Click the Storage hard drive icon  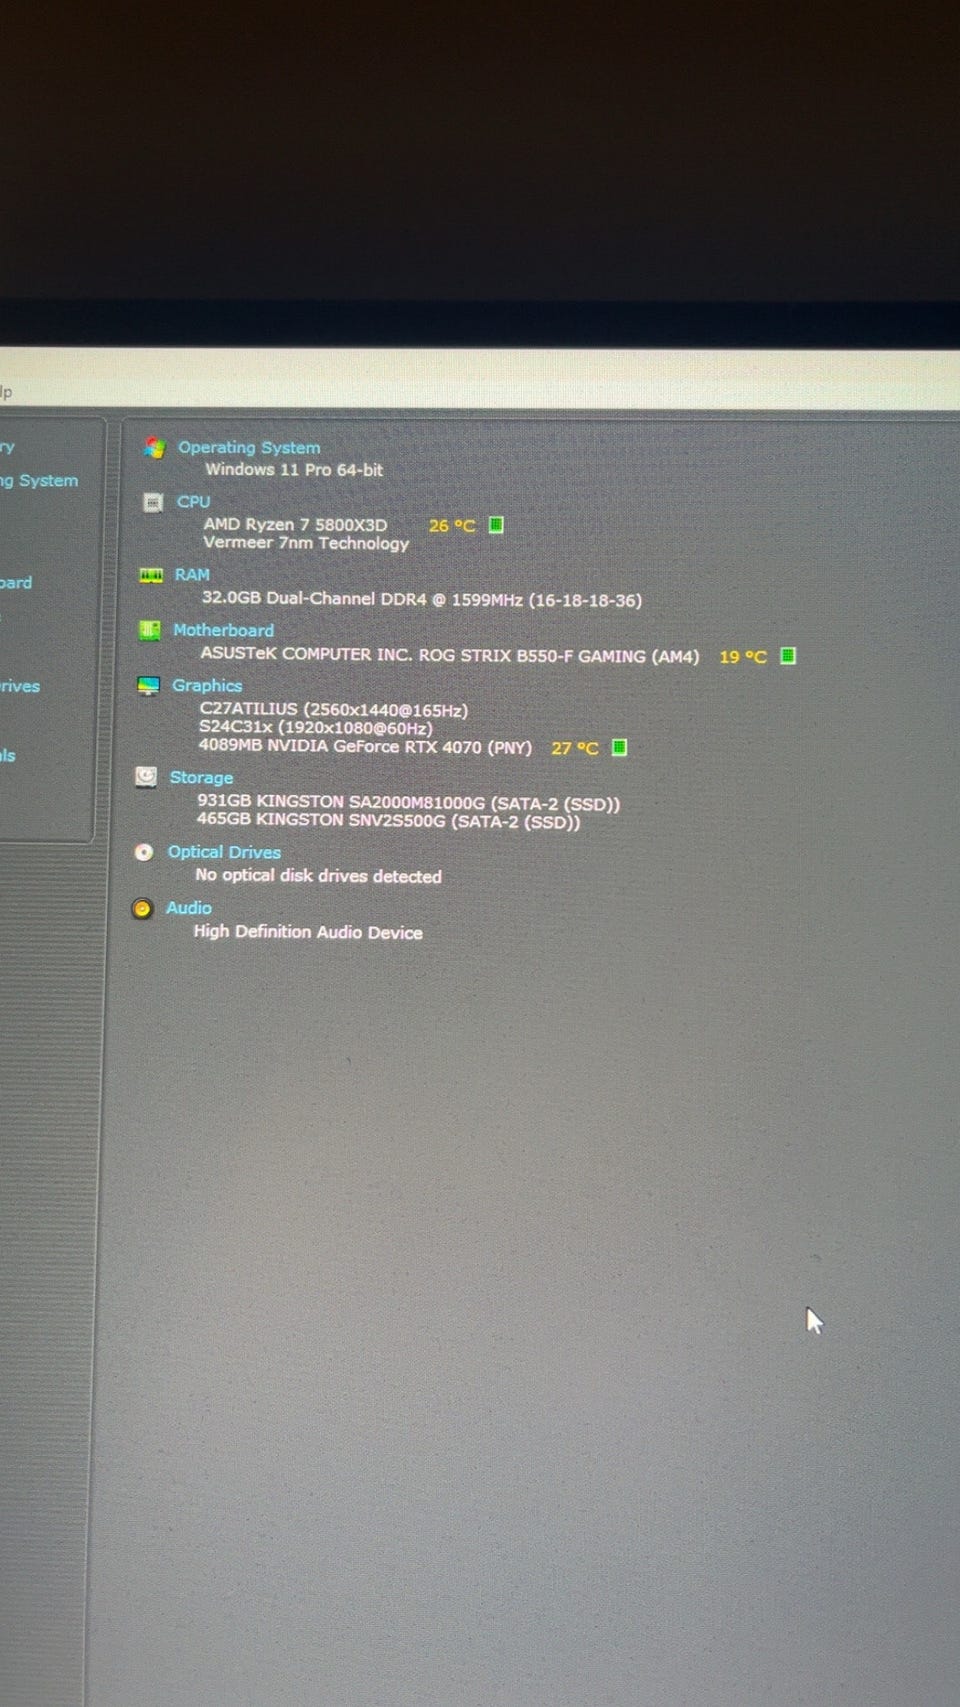click(x=146, y=777)
